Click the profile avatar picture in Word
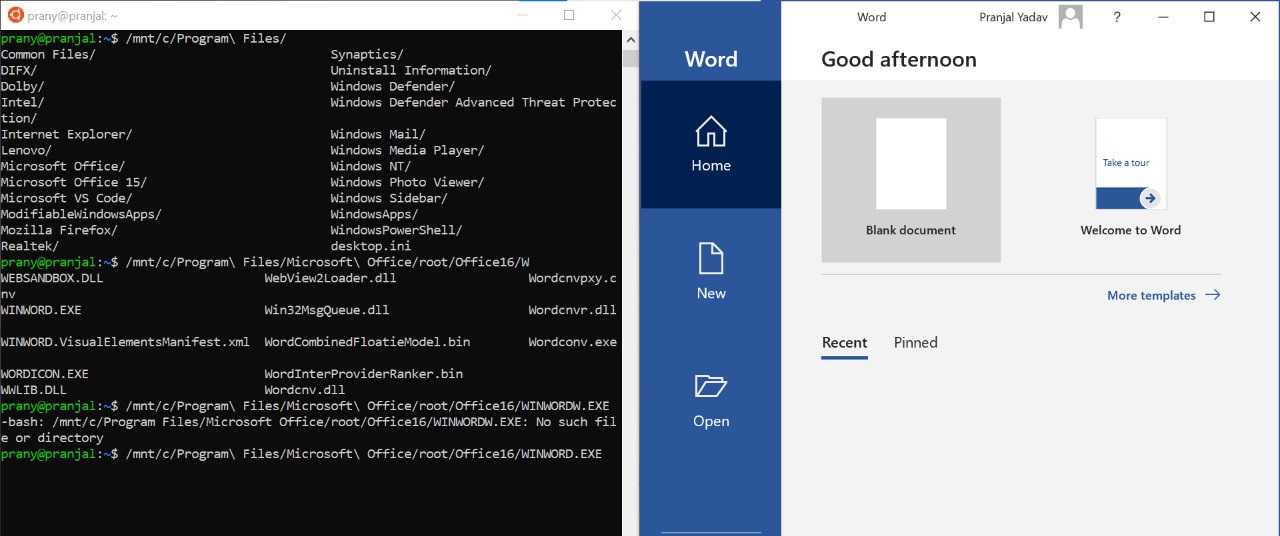 [1071, 16]
